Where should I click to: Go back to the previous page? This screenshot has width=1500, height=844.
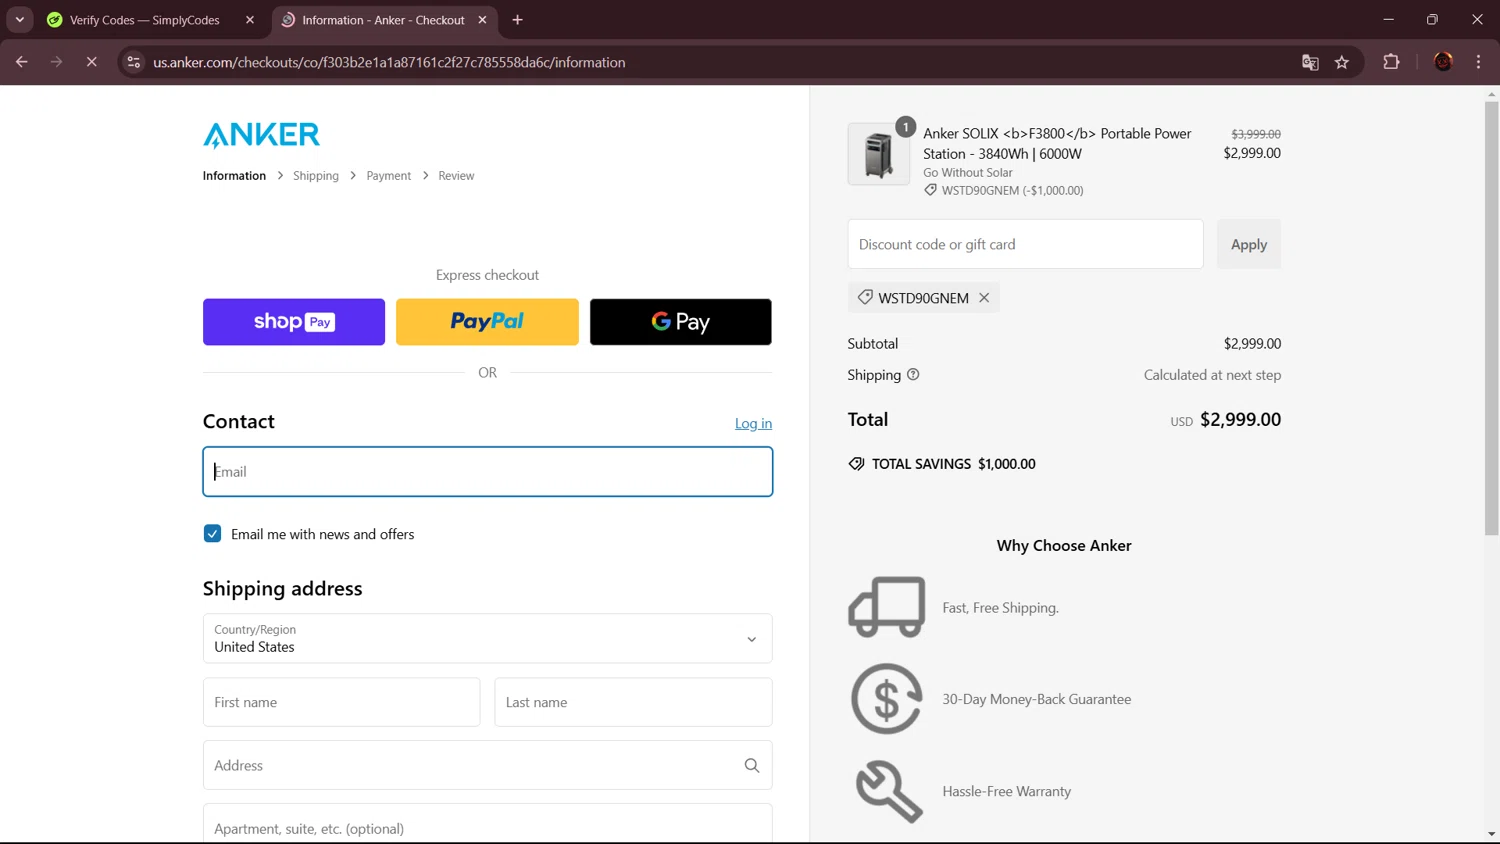pos(22,62)
